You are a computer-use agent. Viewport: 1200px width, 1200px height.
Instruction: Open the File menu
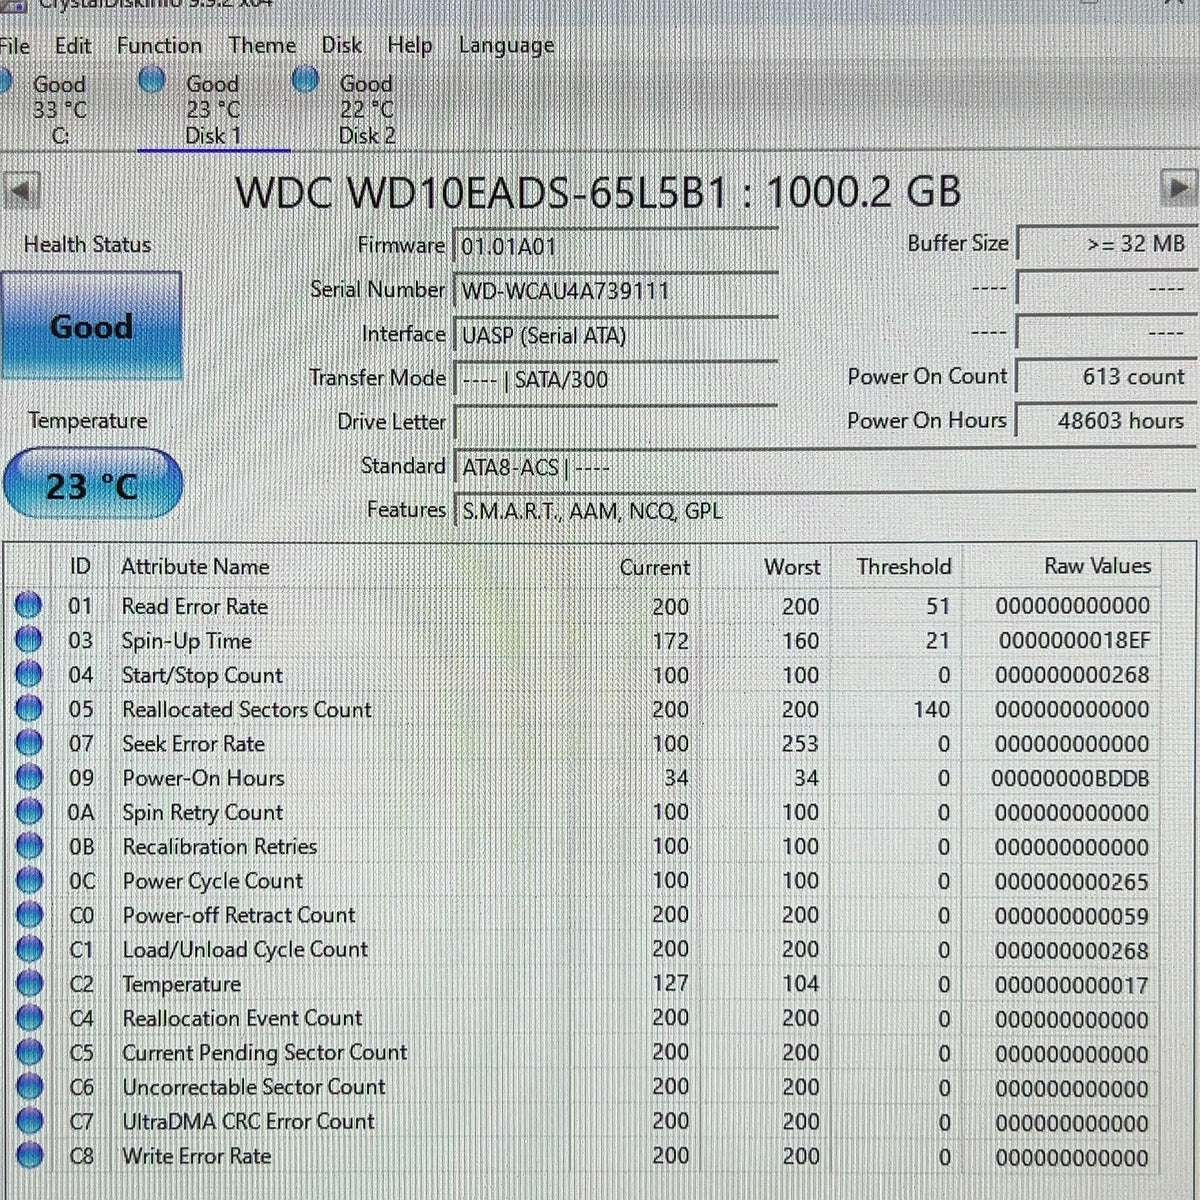[14, 46]
